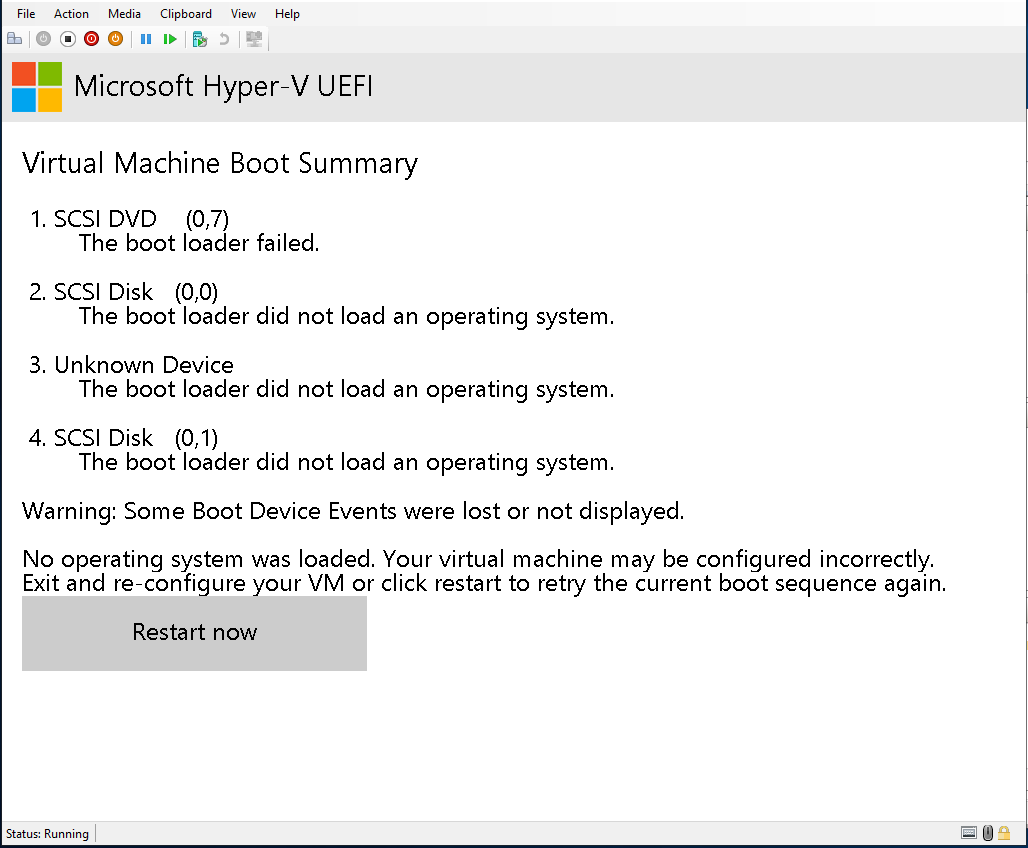Open the Media menu
Viewport: 1028px width, 848px height.
124,14
